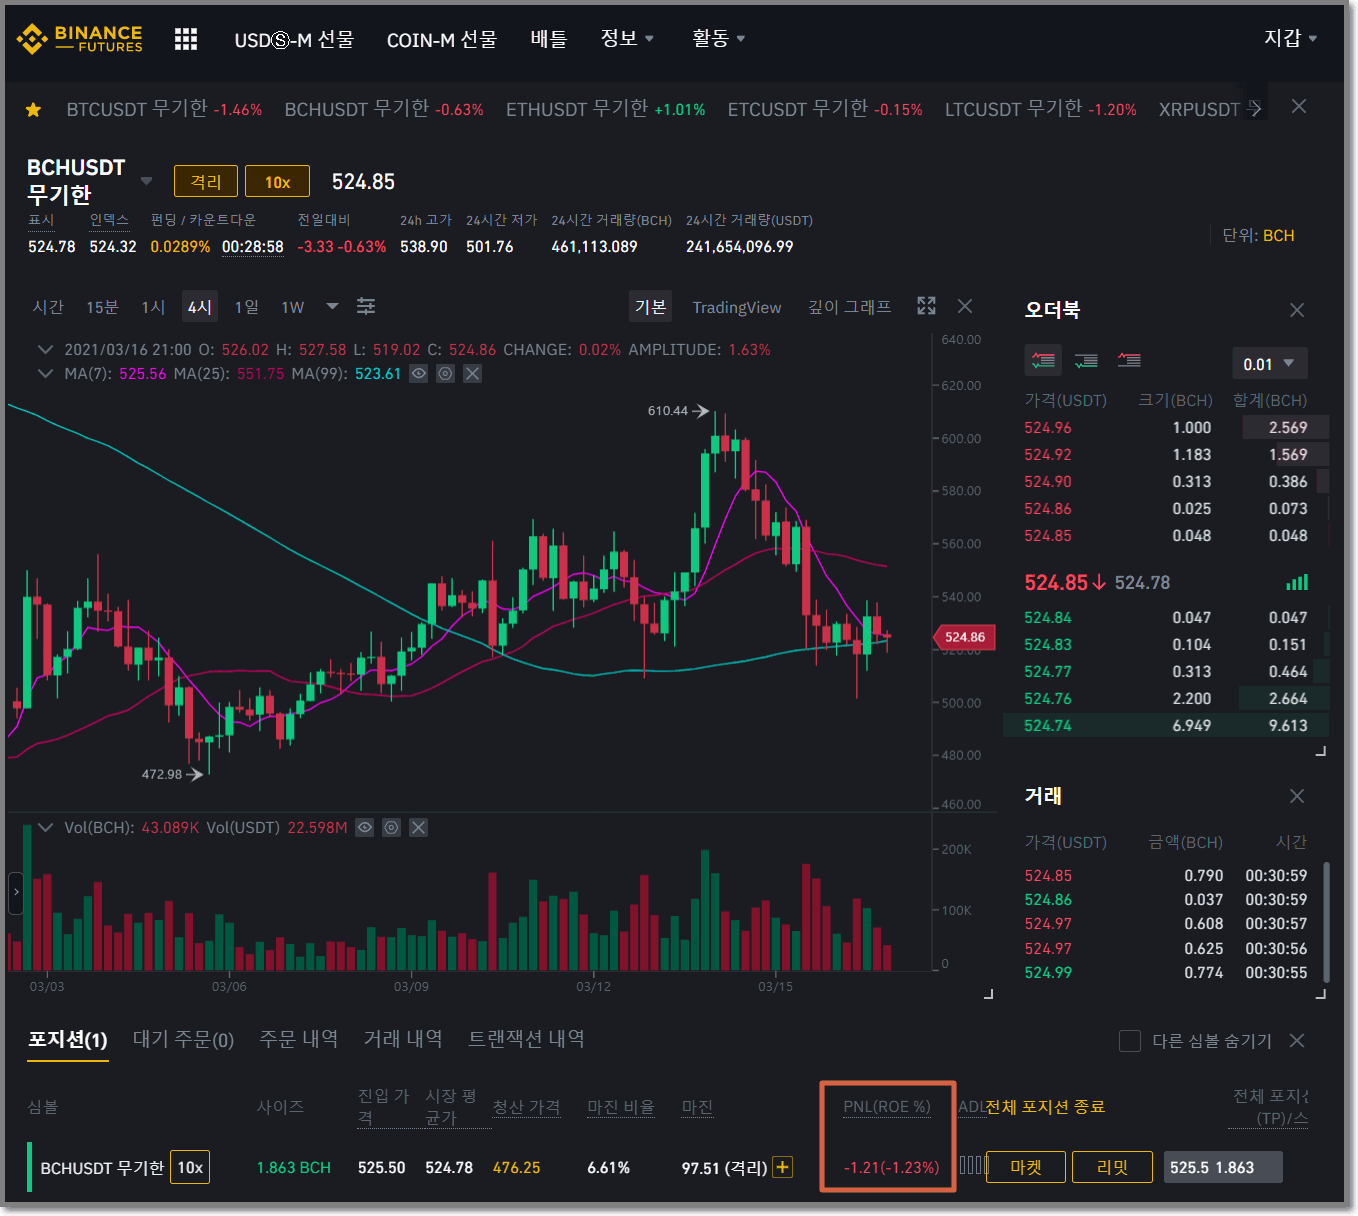1358x1216 pixels.
Task: Click the favorites star icon
Action: click(33, 110)
